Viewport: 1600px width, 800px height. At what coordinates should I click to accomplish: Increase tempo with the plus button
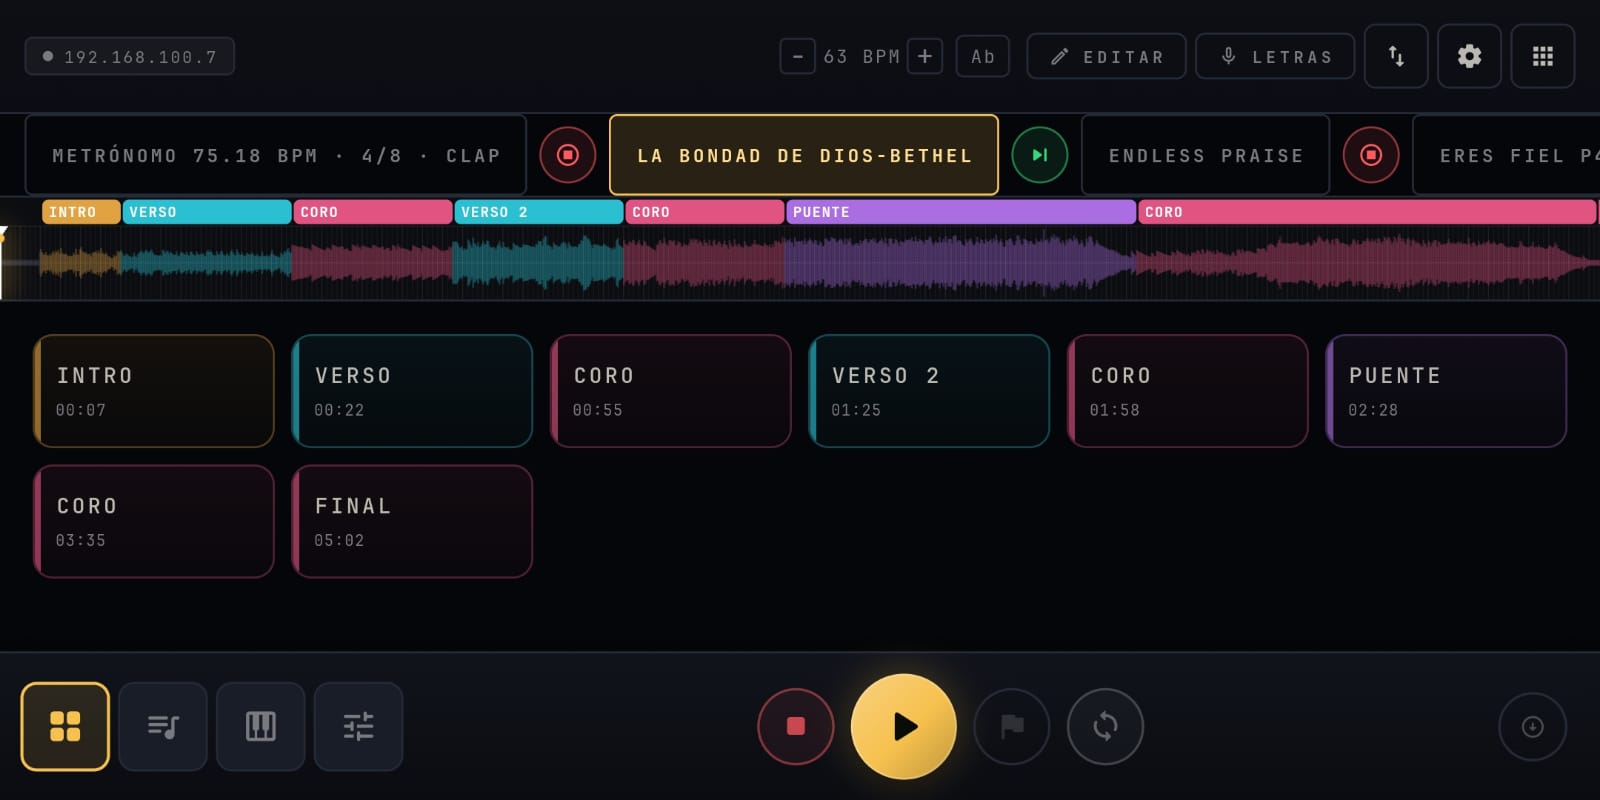925,56
